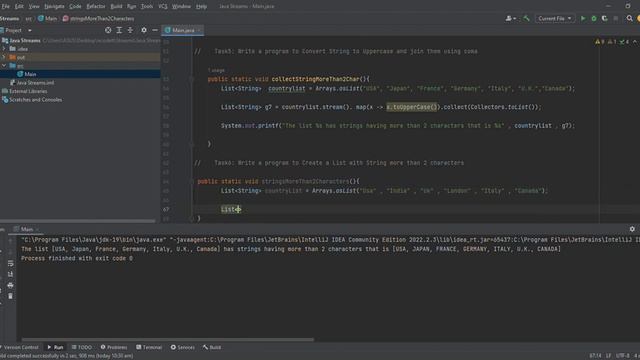Viewport: 640px width, 360px height.
Task: Select External Libraries node
Action: (x=24, y=91)
